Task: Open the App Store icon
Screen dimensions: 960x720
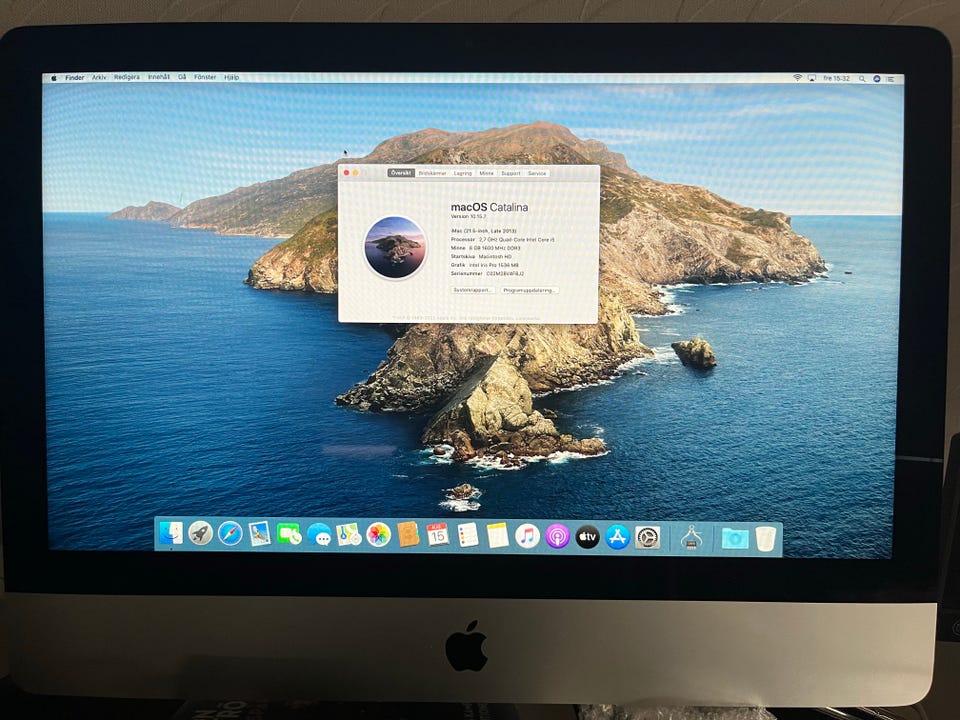Action: pos(617,537)
